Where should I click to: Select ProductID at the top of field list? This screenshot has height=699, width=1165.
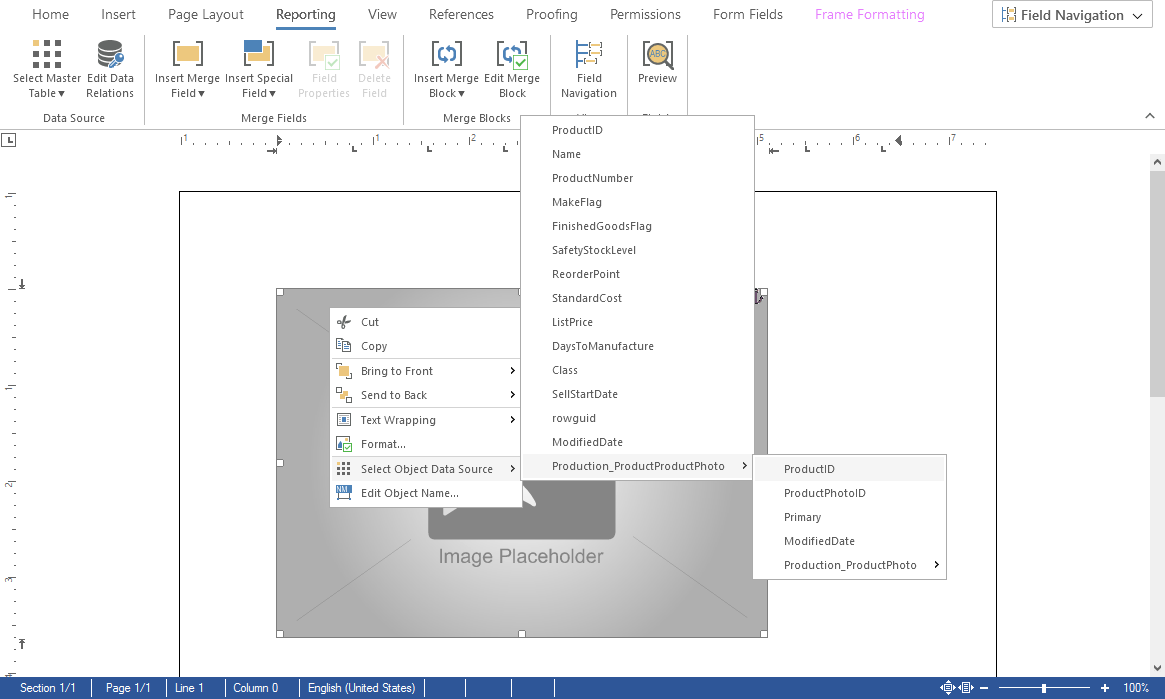click(x=637, y=130)
